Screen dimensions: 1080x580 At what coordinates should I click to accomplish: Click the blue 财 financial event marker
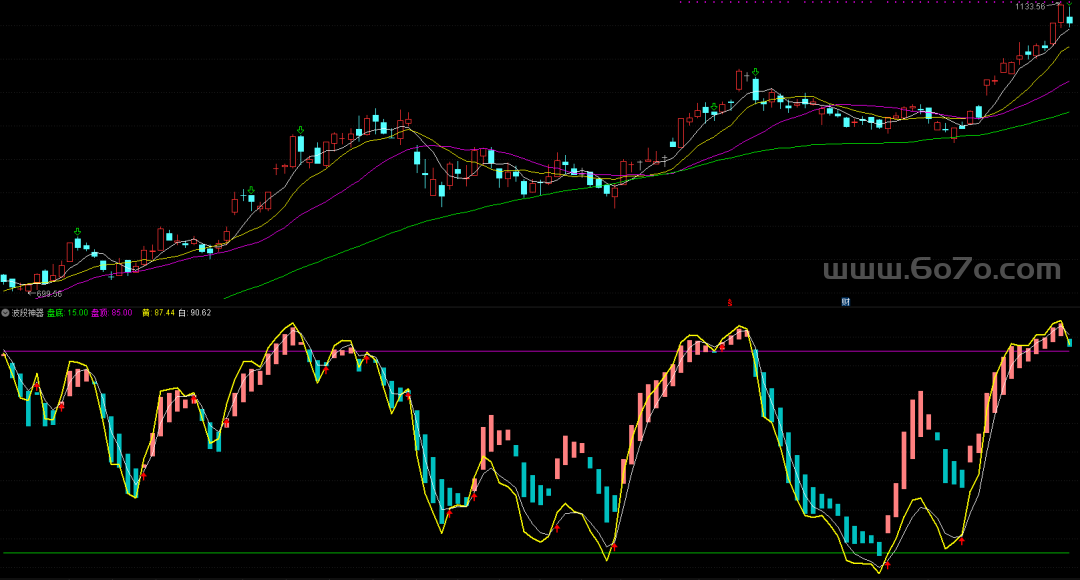click(845, 302)
